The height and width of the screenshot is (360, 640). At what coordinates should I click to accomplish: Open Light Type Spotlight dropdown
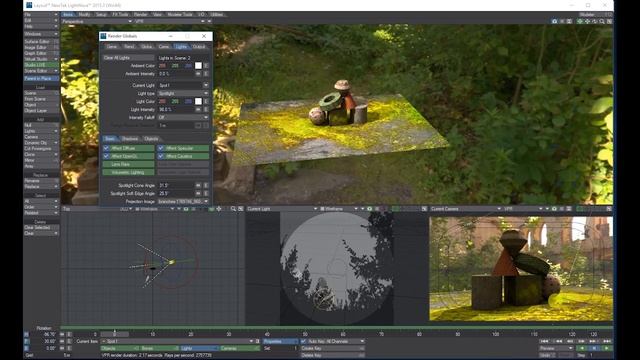click(183, 93)
